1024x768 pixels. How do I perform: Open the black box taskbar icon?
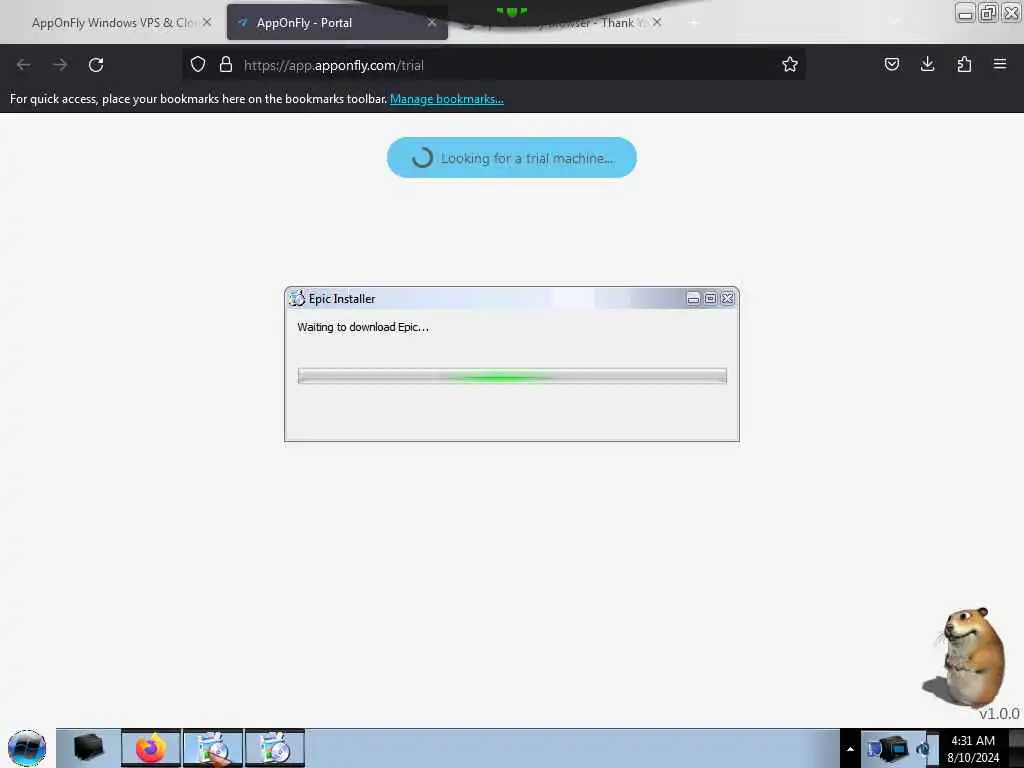tap(88, 748)
